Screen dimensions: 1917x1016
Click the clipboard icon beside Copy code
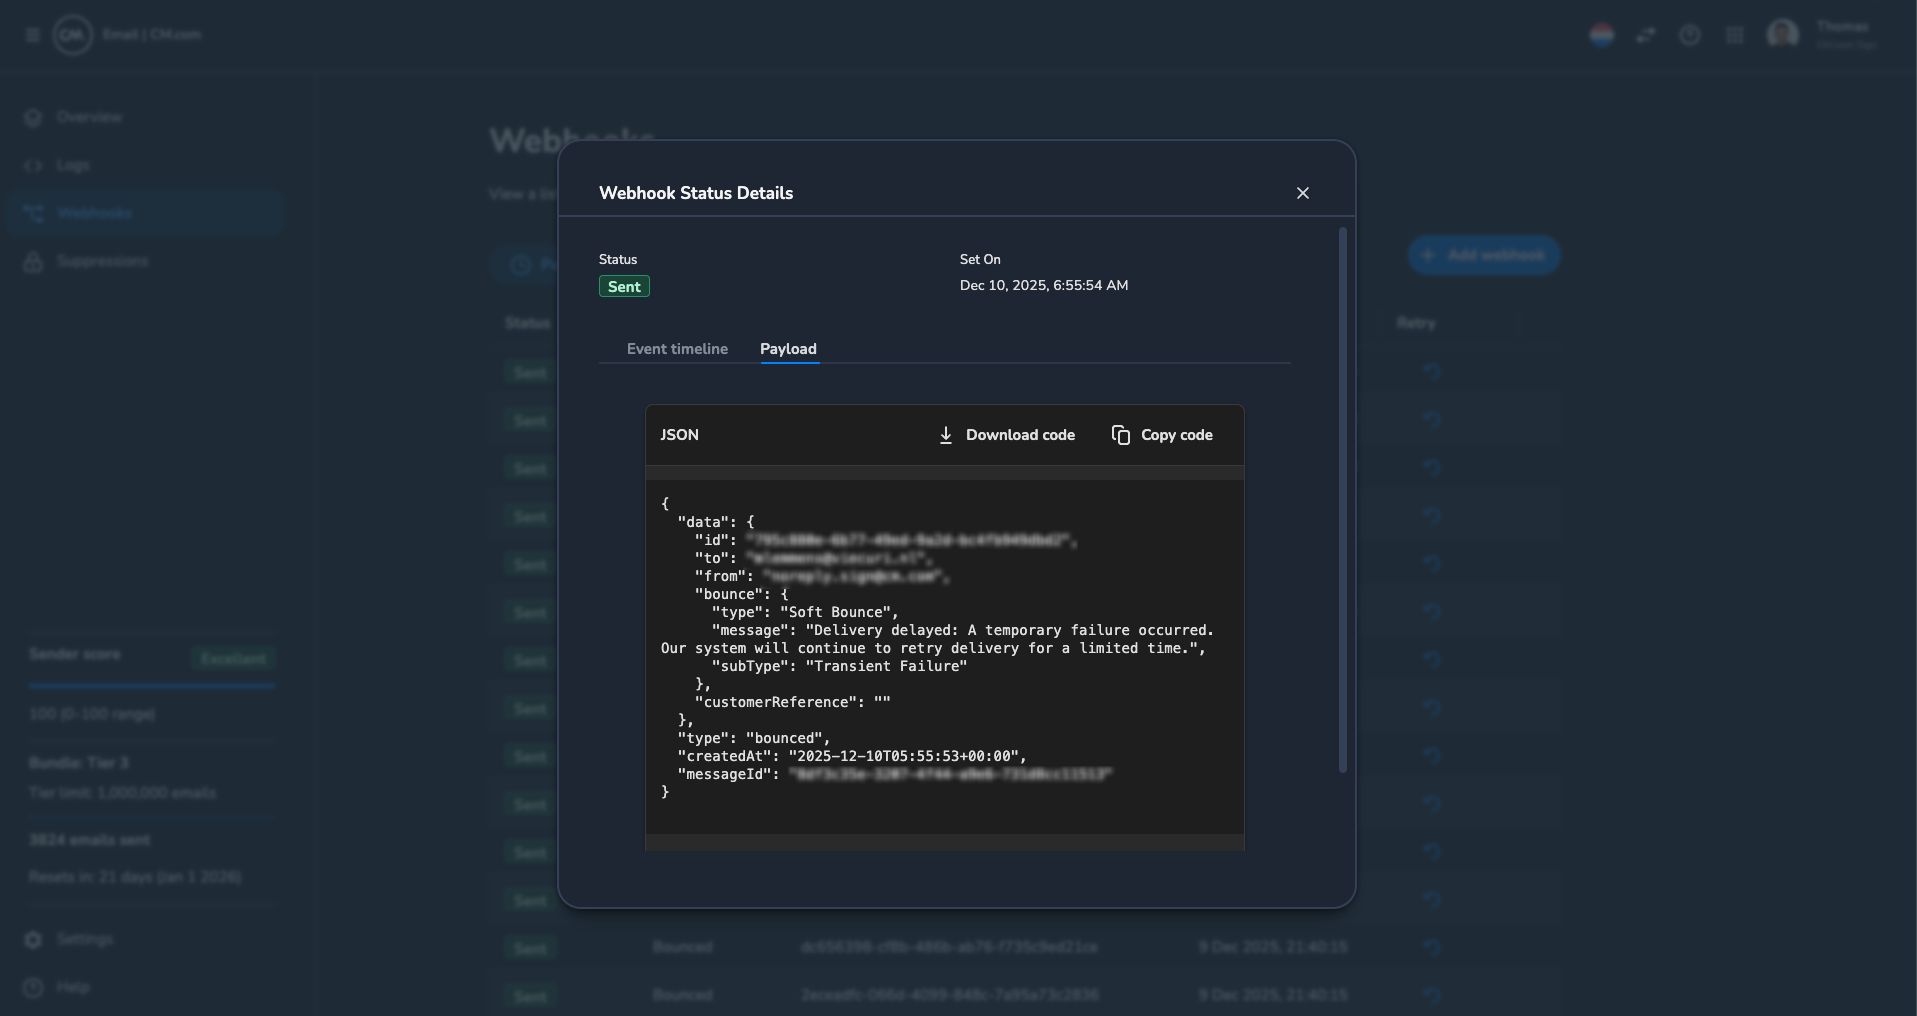coord(1121,435)
